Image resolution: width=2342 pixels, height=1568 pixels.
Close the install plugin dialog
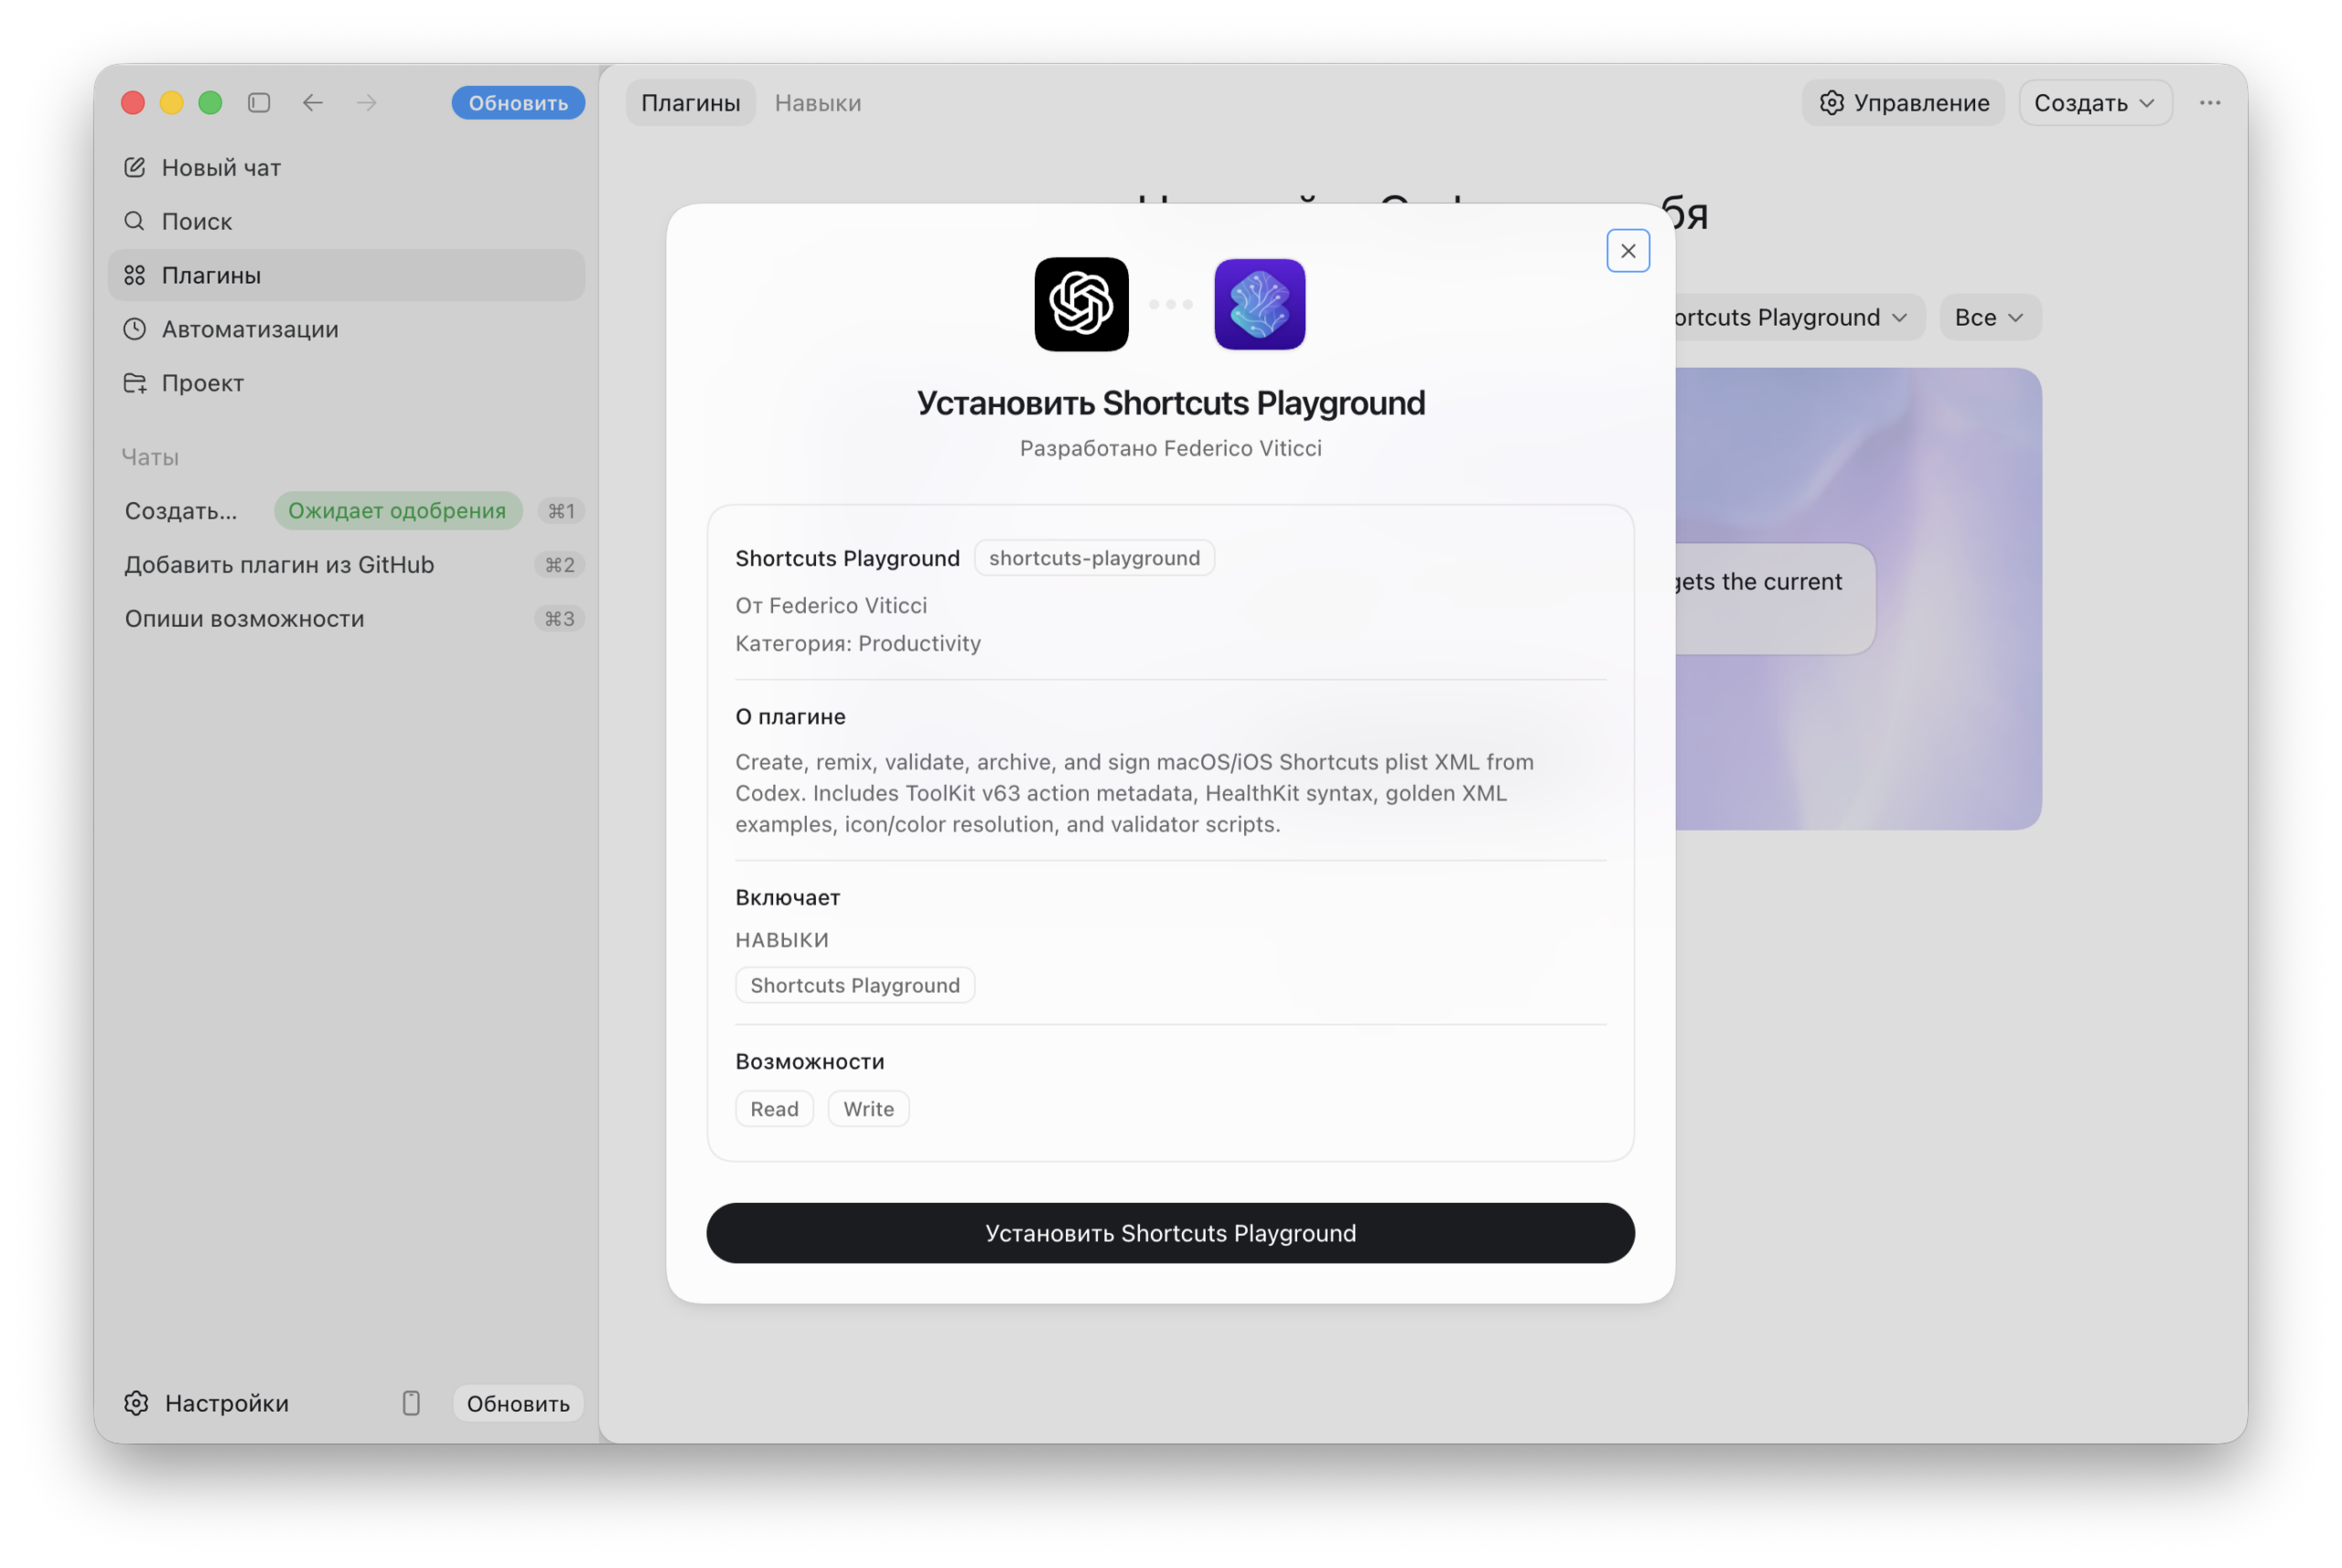point(1628,250)
